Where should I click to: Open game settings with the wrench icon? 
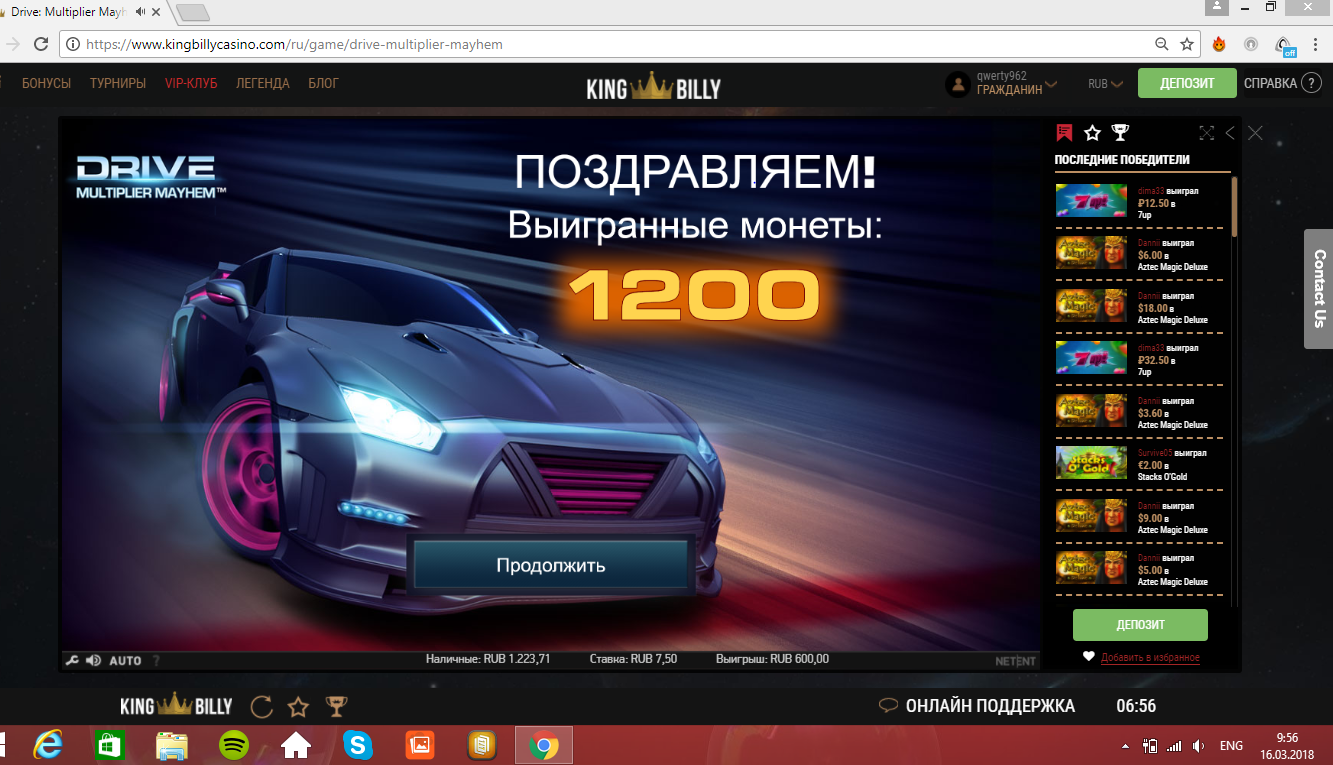click(72, 660)
